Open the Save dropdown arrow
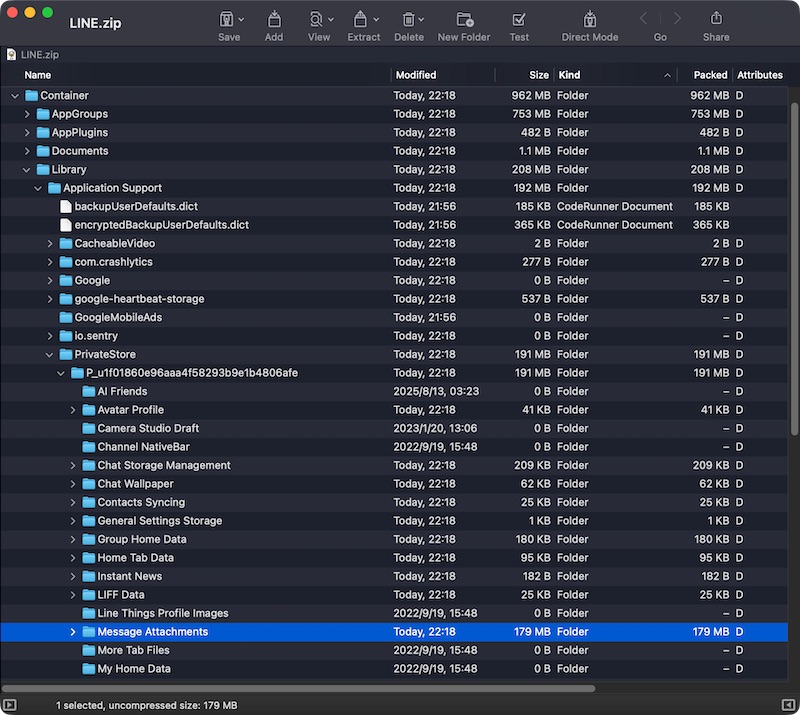 [241, 19]
